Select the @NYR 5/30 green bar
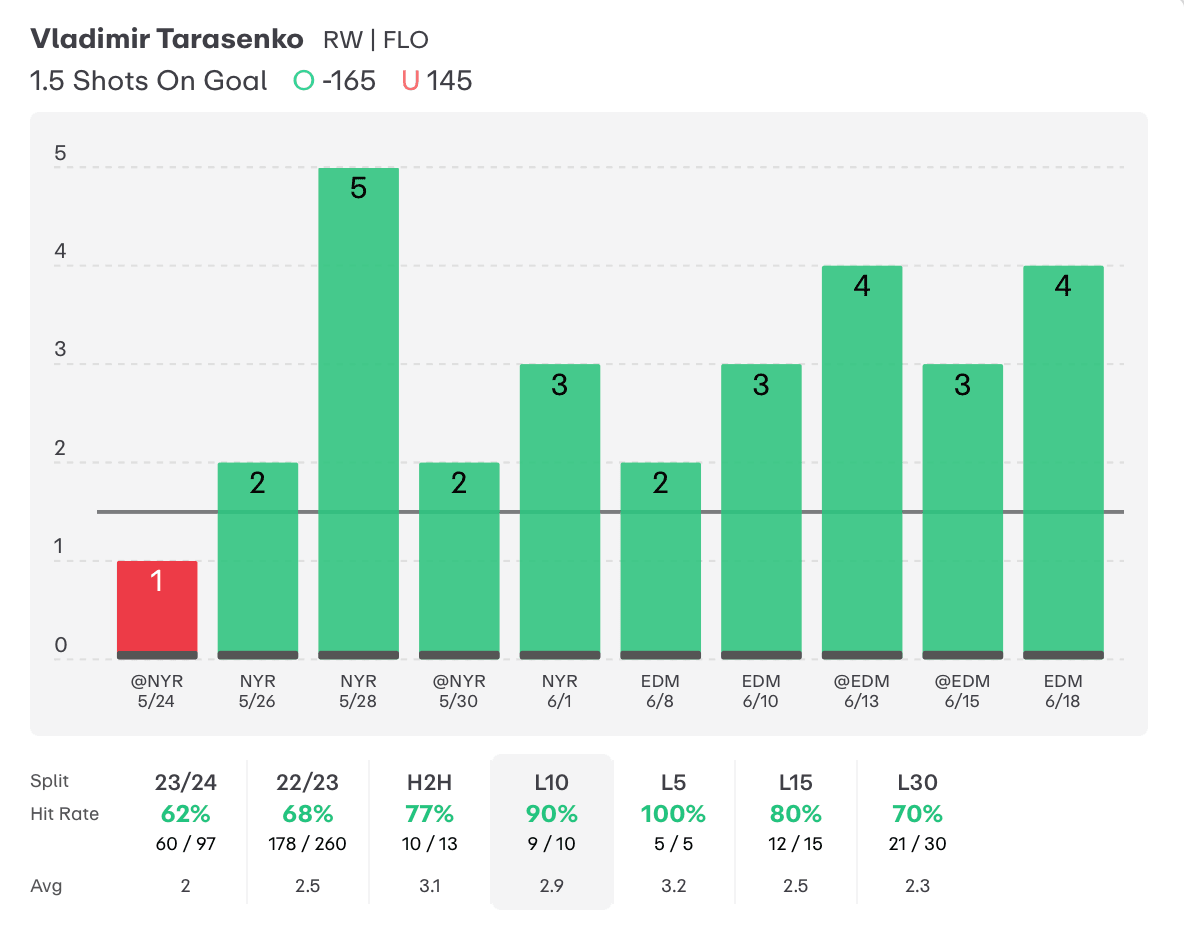This screenshot has width=1184, height=928. 459,560
